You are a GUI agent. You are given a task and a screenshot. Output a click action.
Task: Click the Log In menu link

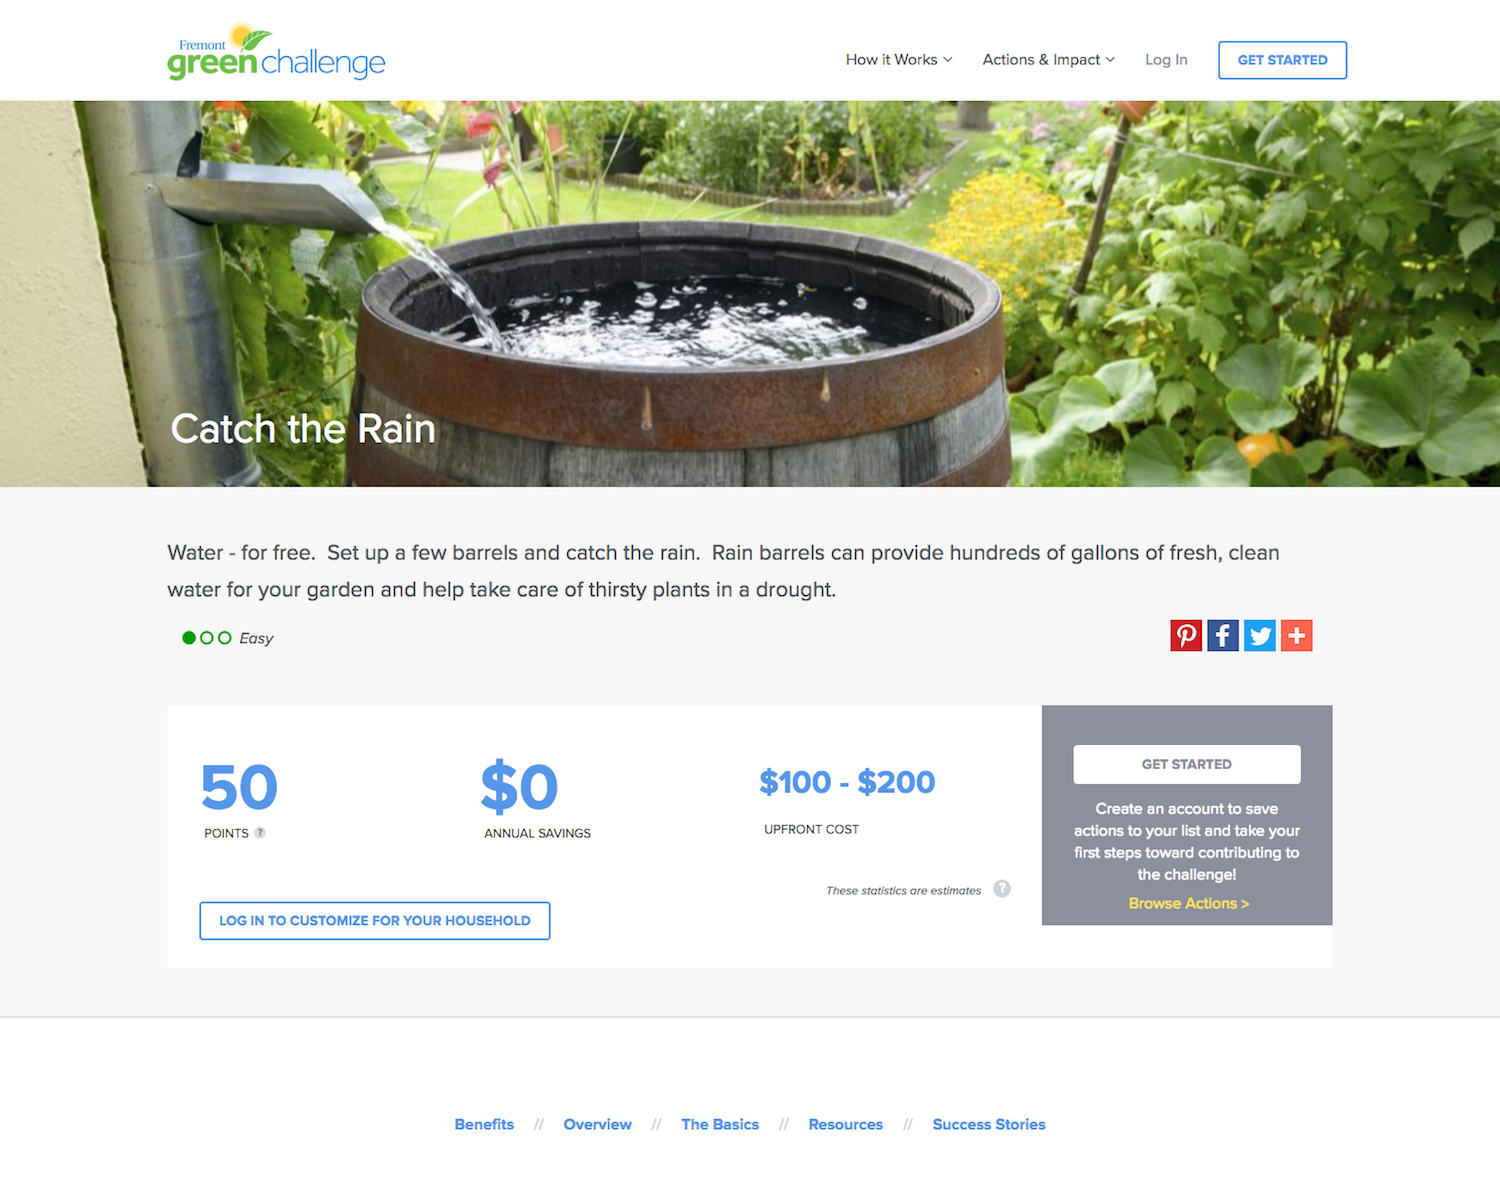click(x=1166, y=60)
